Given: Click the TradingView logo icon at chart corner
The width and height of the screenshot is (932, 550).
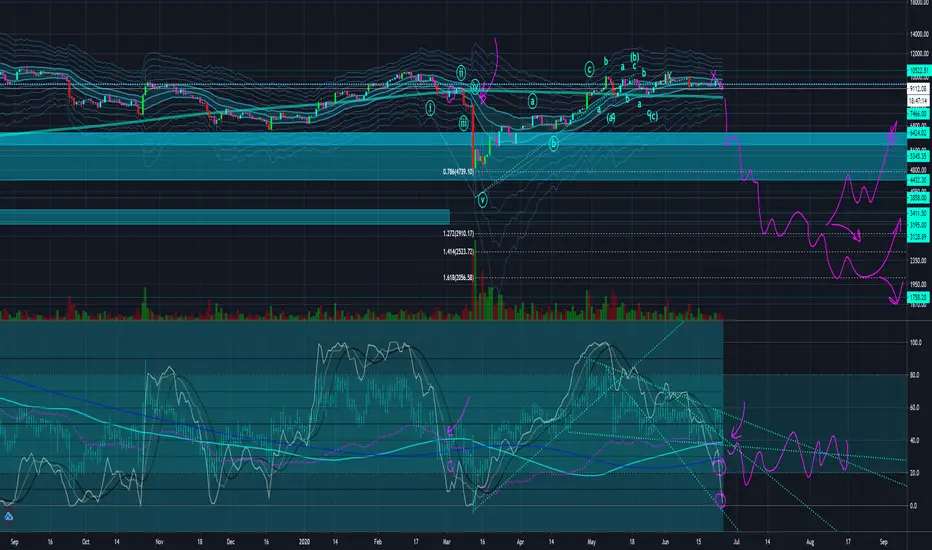Looking at the screenshot, I should point(8,517).
